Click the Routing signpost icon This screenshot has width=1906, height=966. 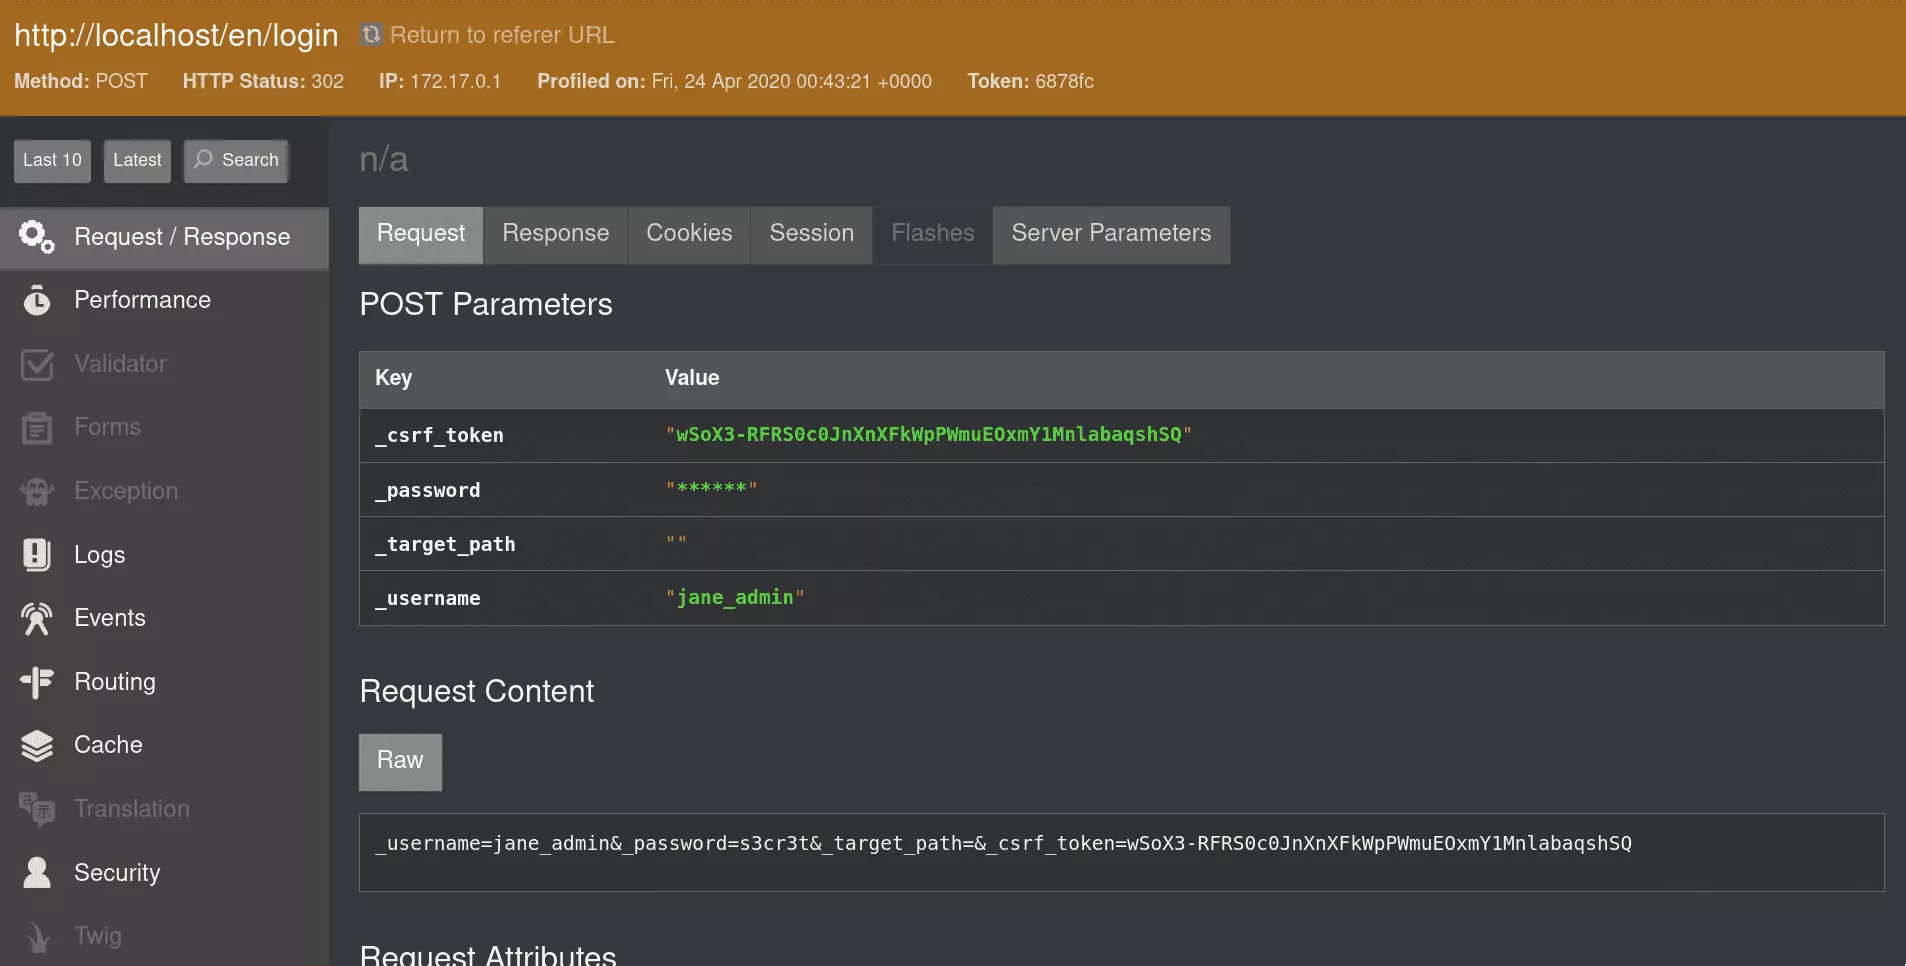coord(37,682)
